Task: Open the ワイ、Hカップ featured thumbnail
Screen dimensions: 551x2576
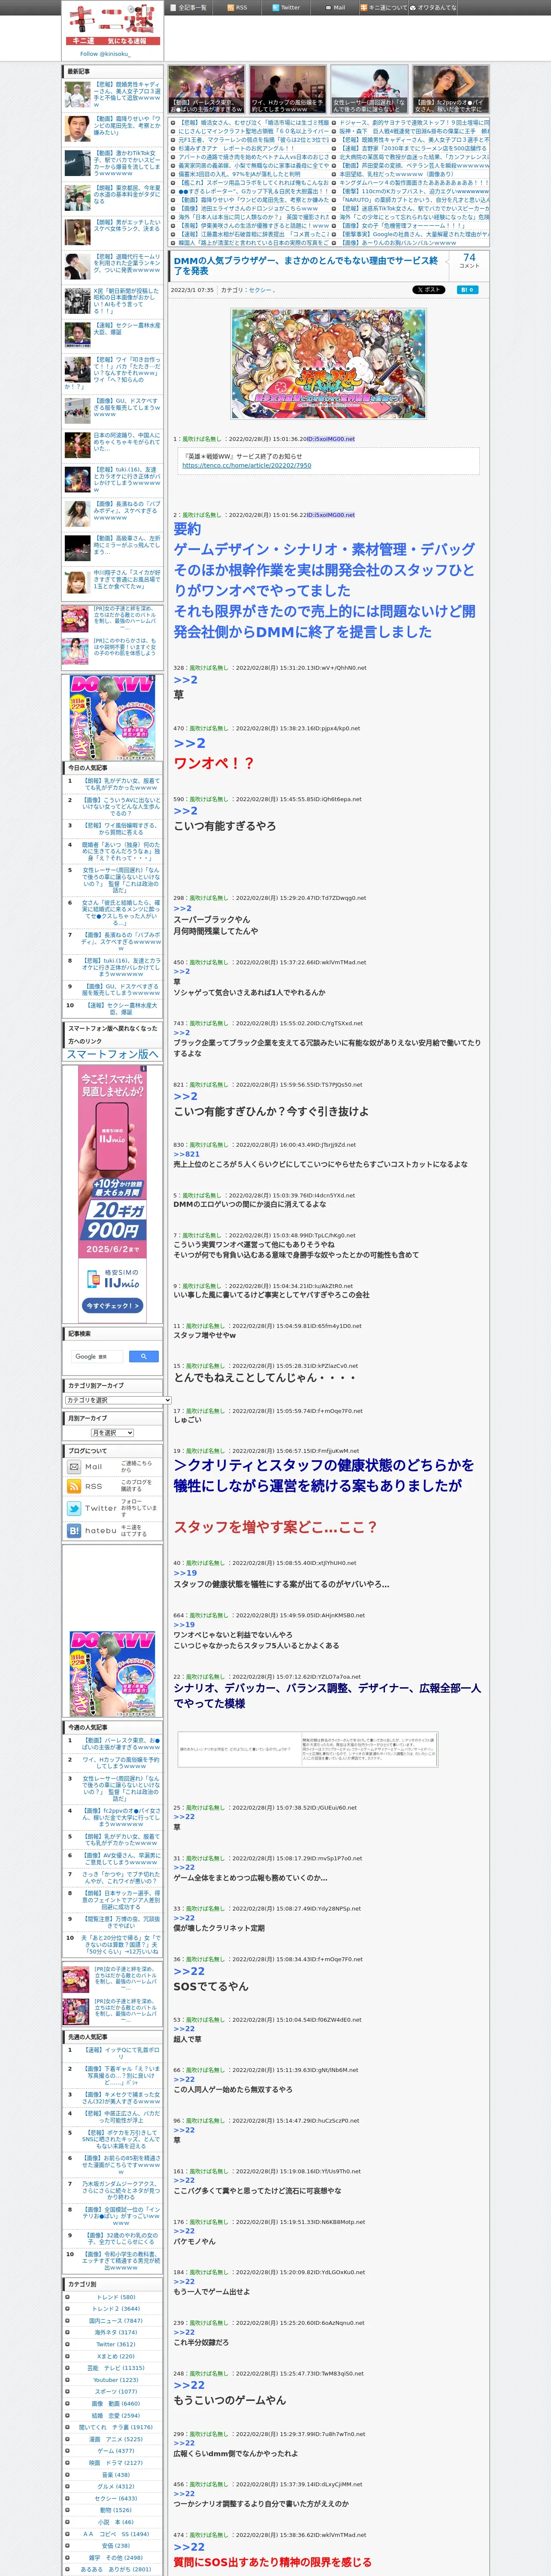Action: click(x=288, y=89)
